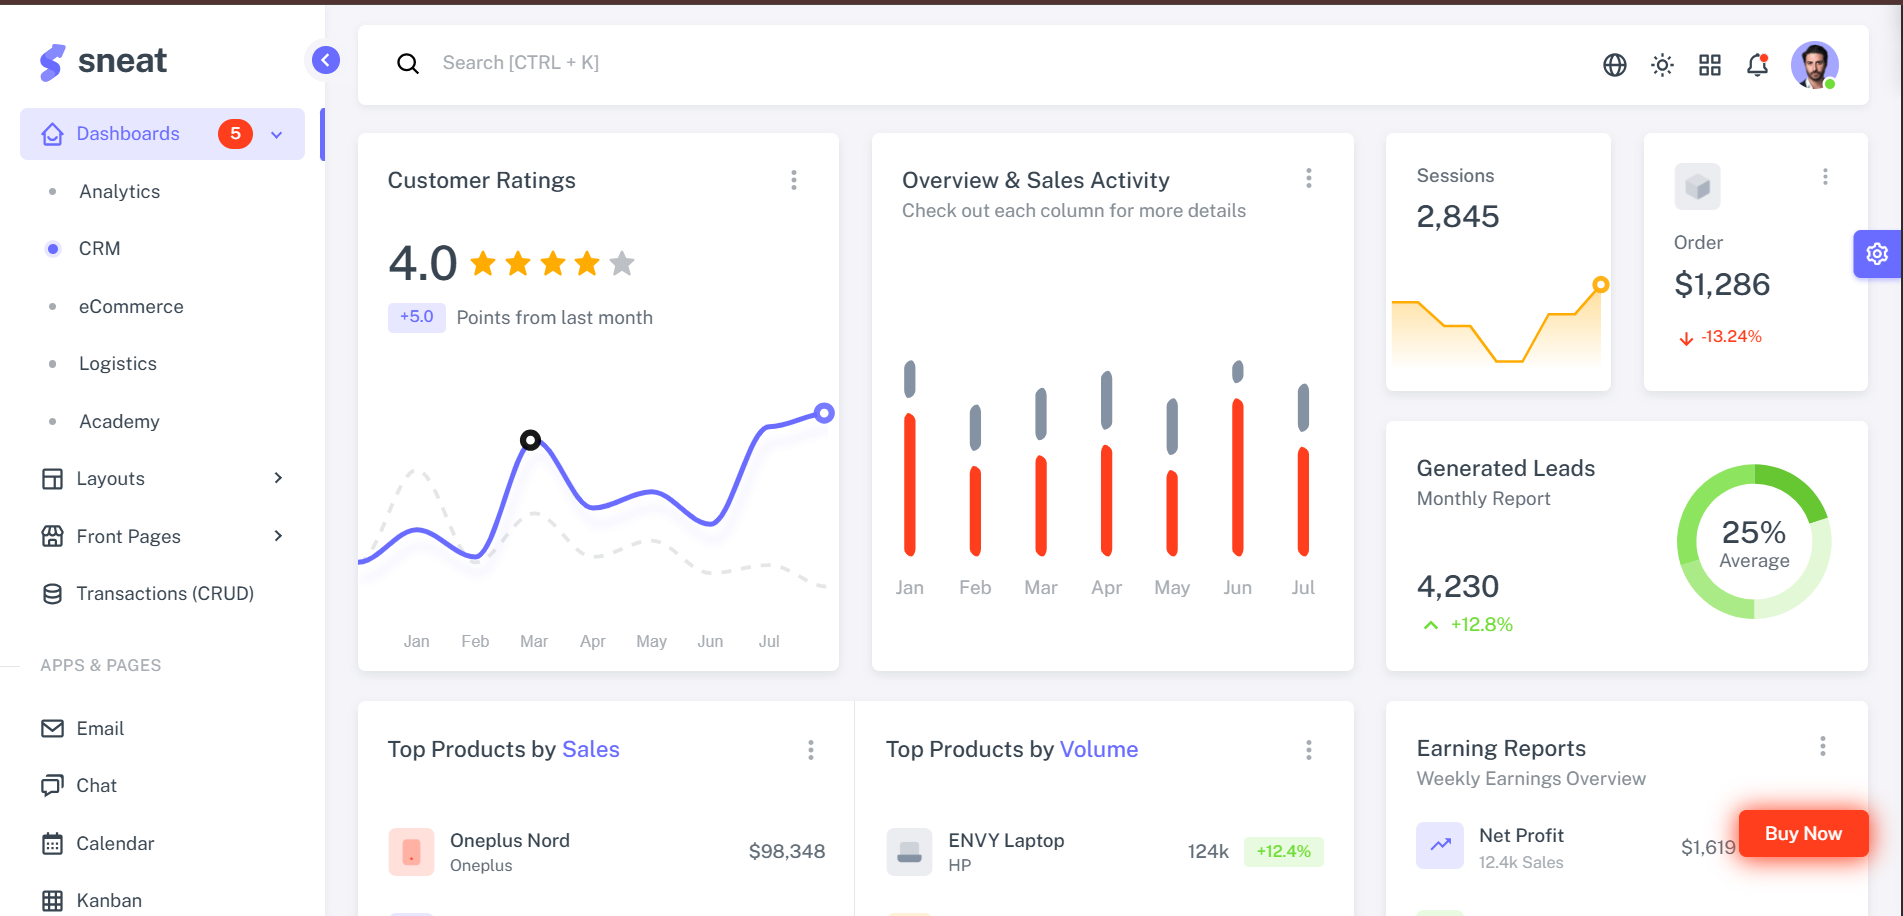1903x916 pixels.
Task: Open Email app link
Action: [100, 729]
